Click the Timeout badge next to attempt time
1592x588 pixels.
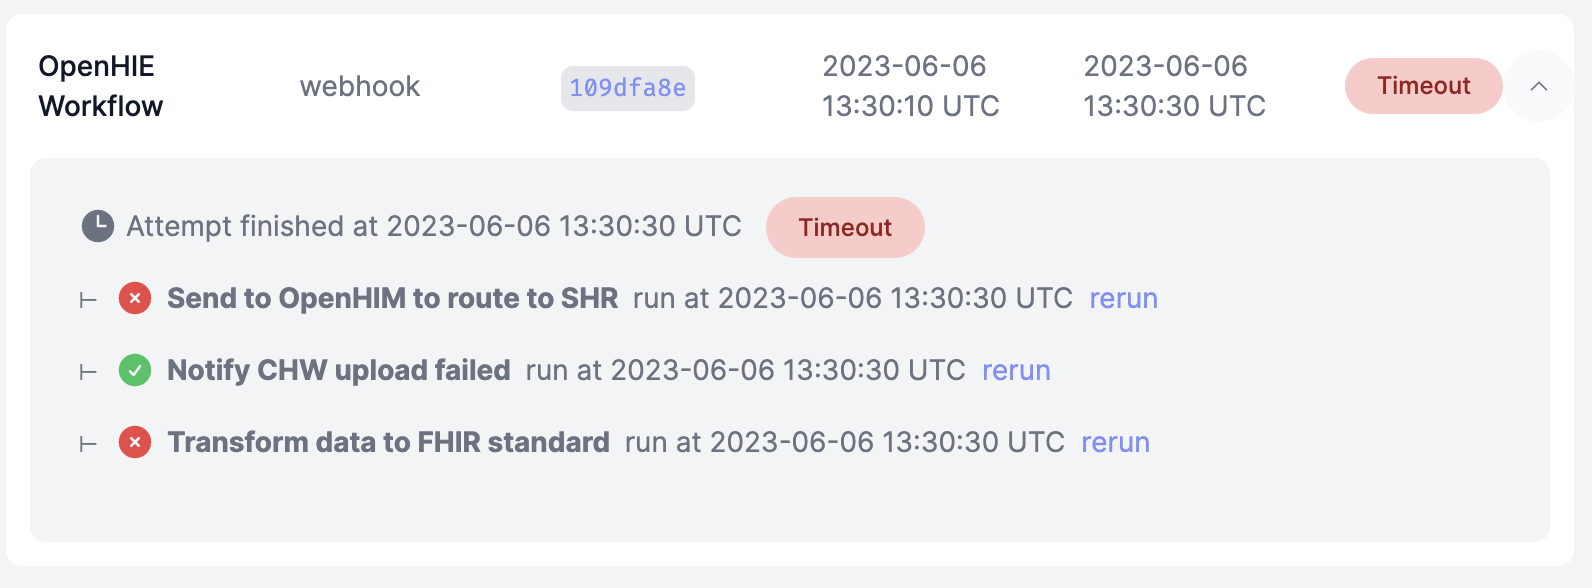(845, 227)
